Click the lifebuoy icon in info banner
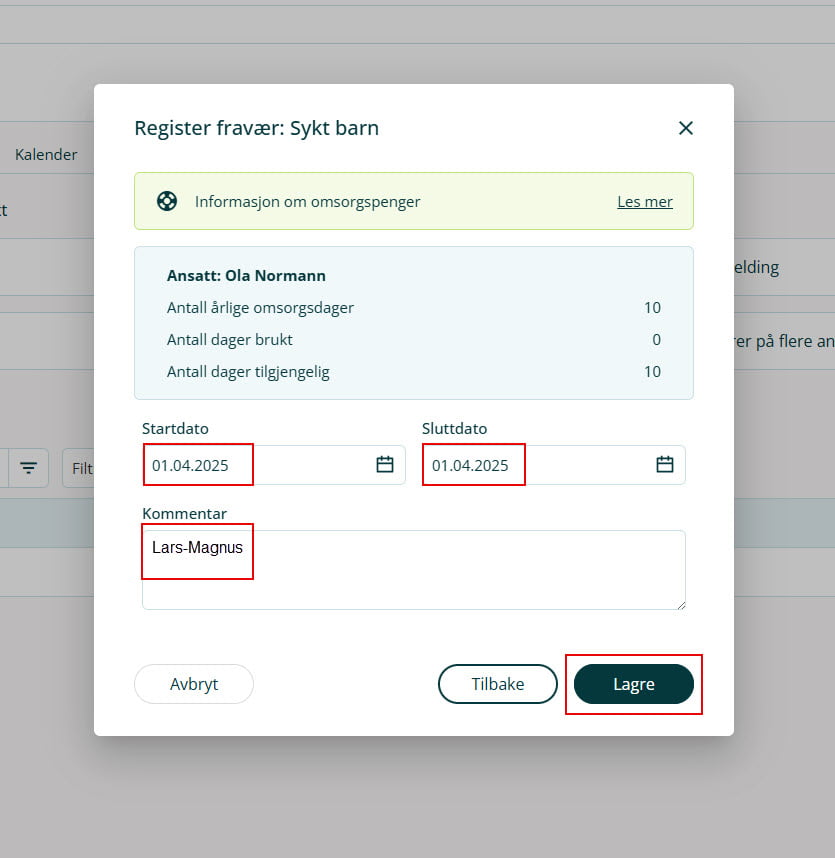 167,201
